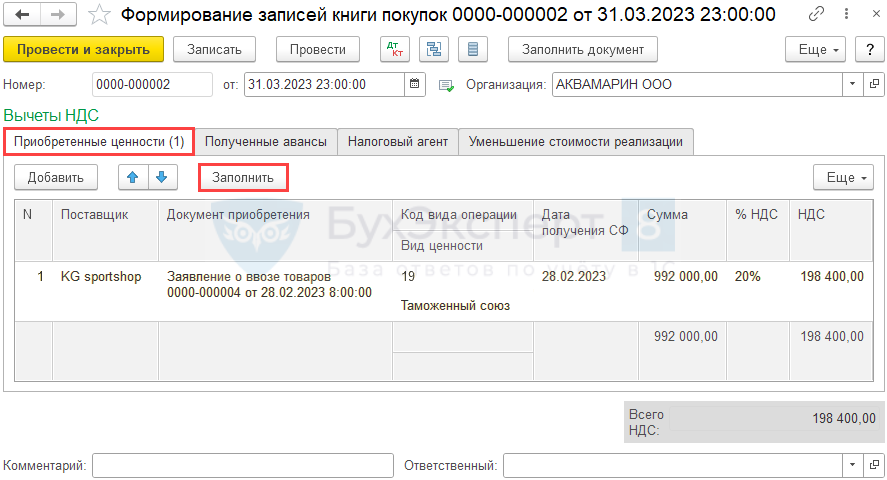Move the row down with down arrow

point(162,178)
